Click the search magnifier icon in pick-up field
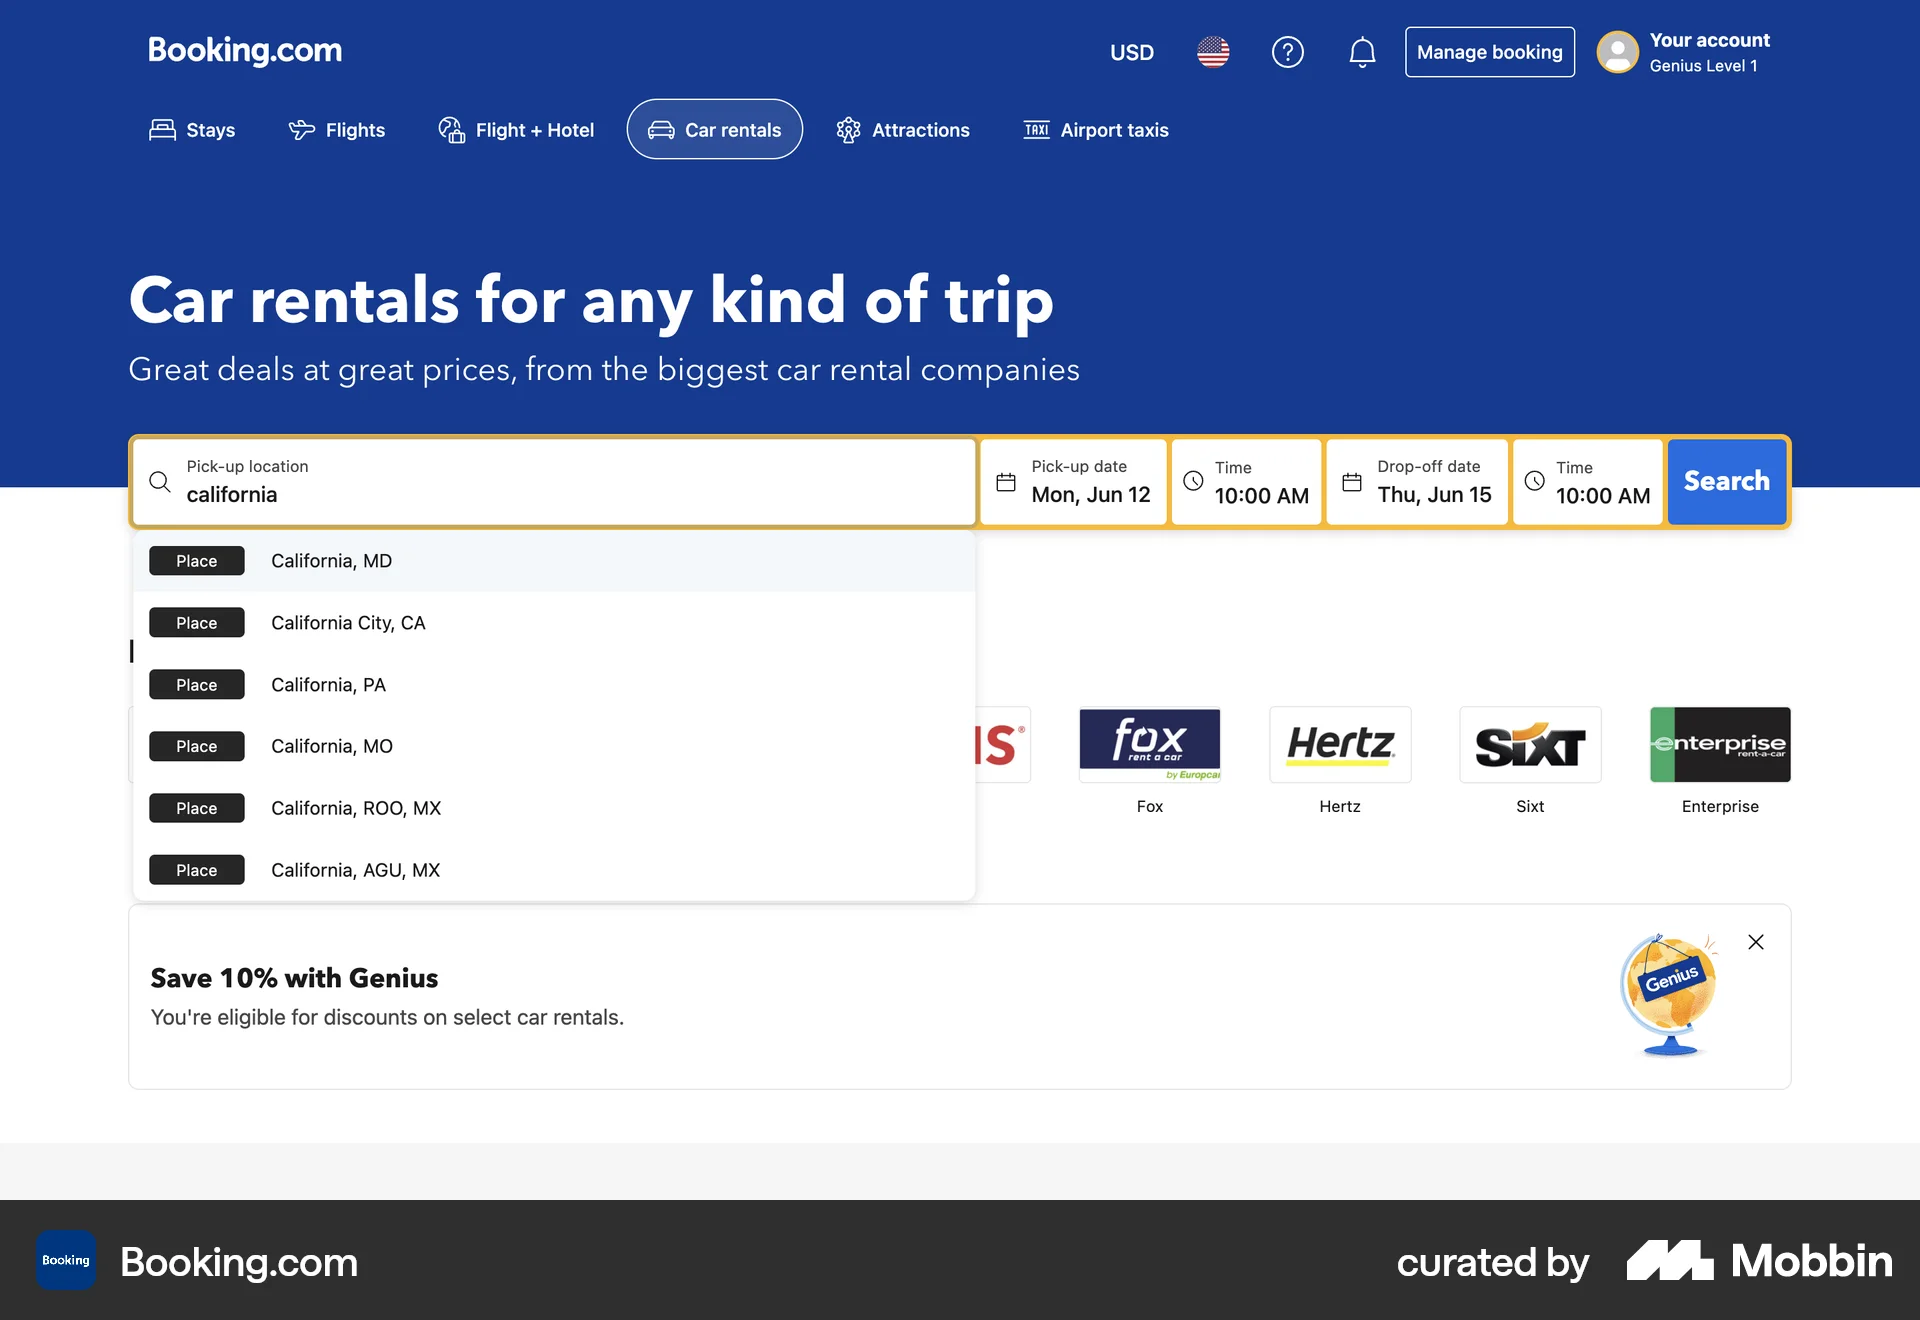This screenshot has width=1920, height=1320. [x=160, y=481]
